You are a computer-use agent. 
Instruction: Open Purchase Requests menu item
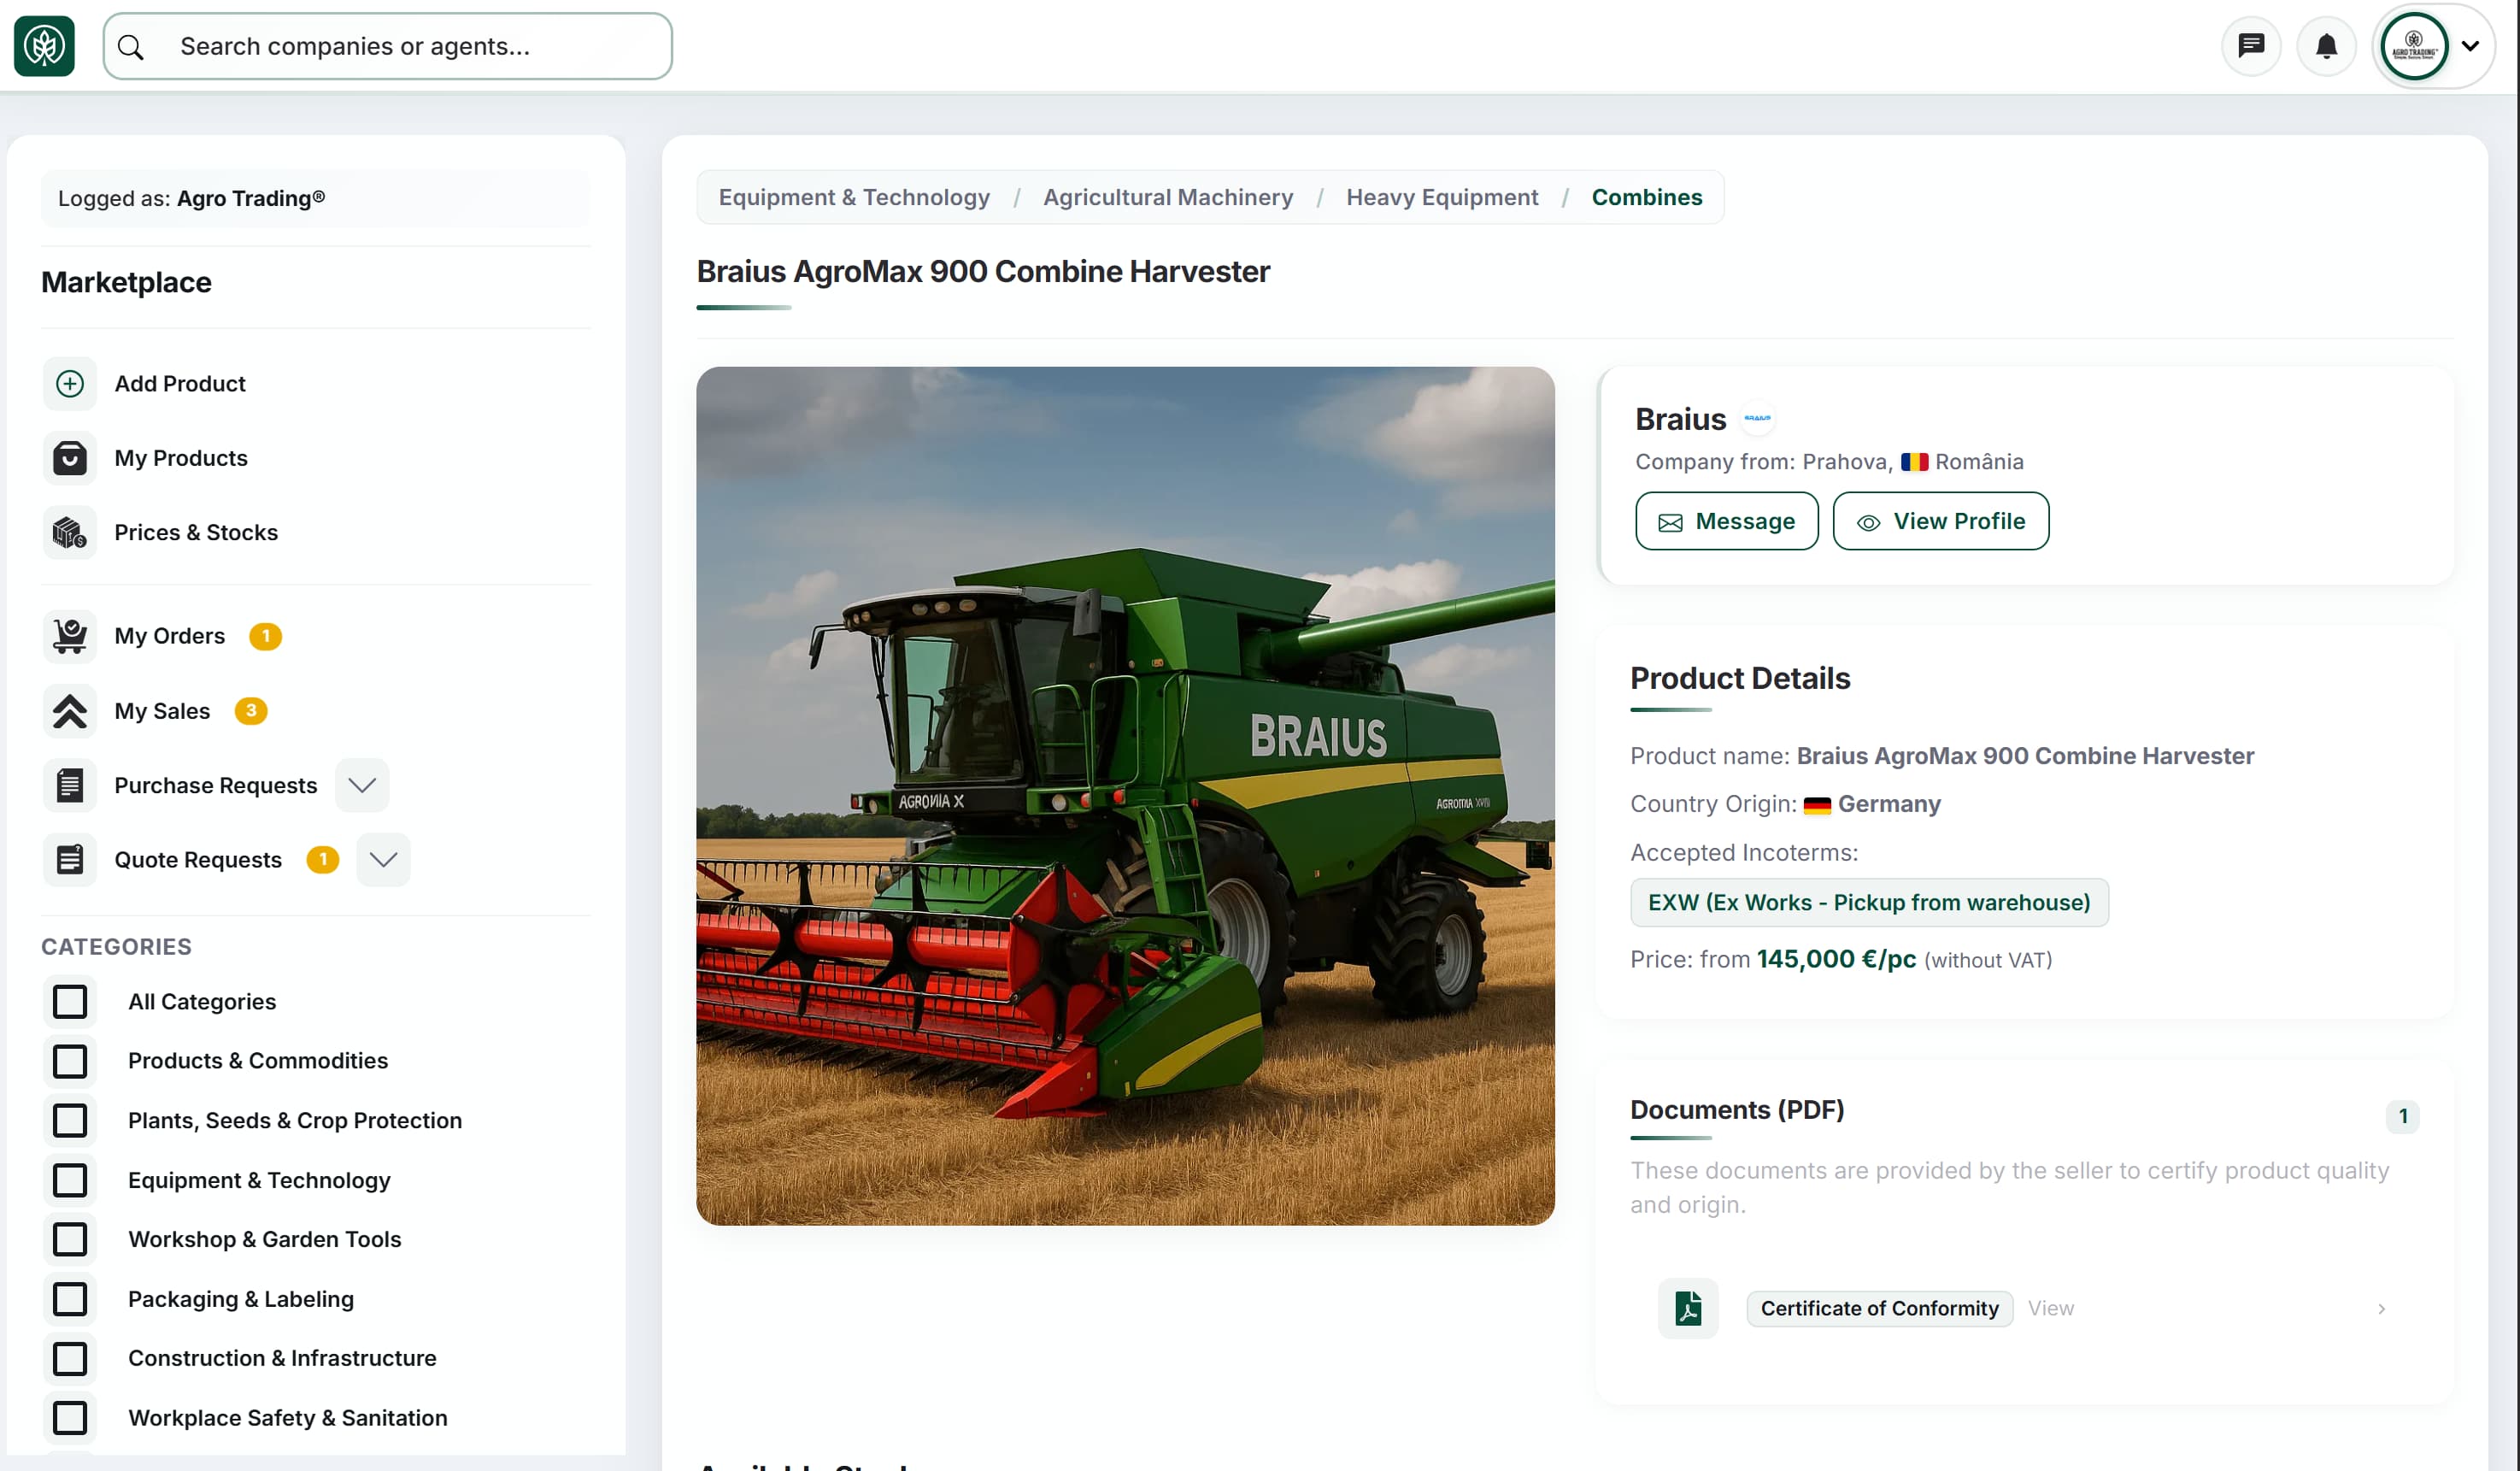(216, 785)
